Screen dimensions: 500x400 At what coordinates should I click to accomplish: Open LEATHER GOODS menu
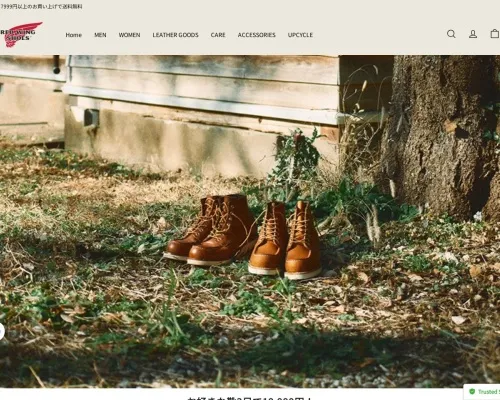click(175, 35)
